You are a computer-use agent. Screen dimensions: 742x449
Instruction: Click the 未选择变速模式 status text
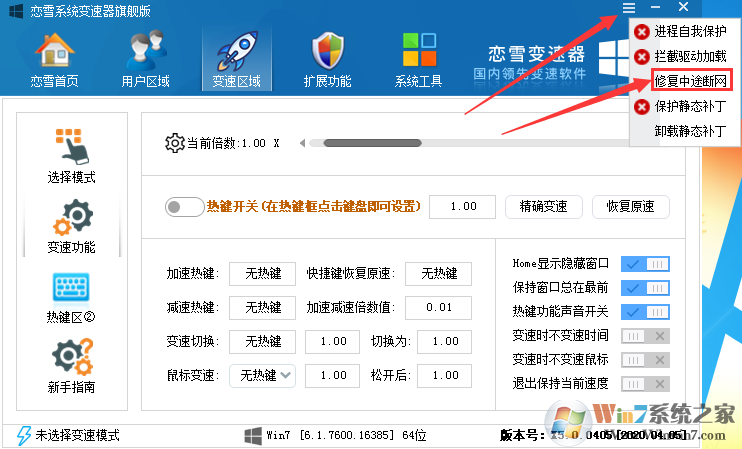78,436
